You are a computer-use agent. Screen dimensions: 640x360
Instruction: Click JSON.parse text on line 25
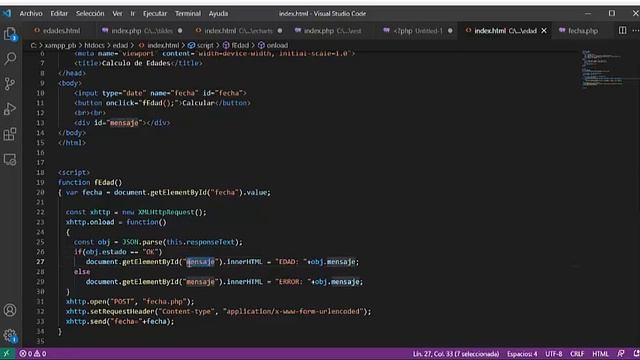[142, 242]
